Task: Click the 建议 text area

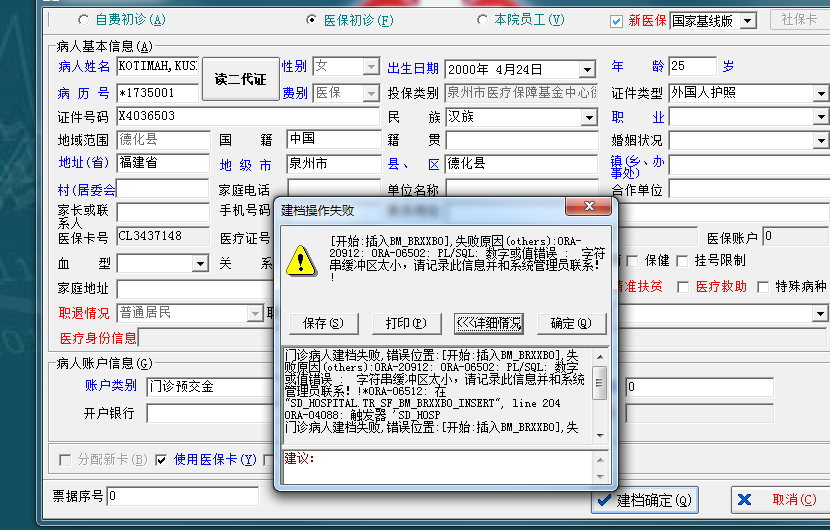Action: point(438,468)
